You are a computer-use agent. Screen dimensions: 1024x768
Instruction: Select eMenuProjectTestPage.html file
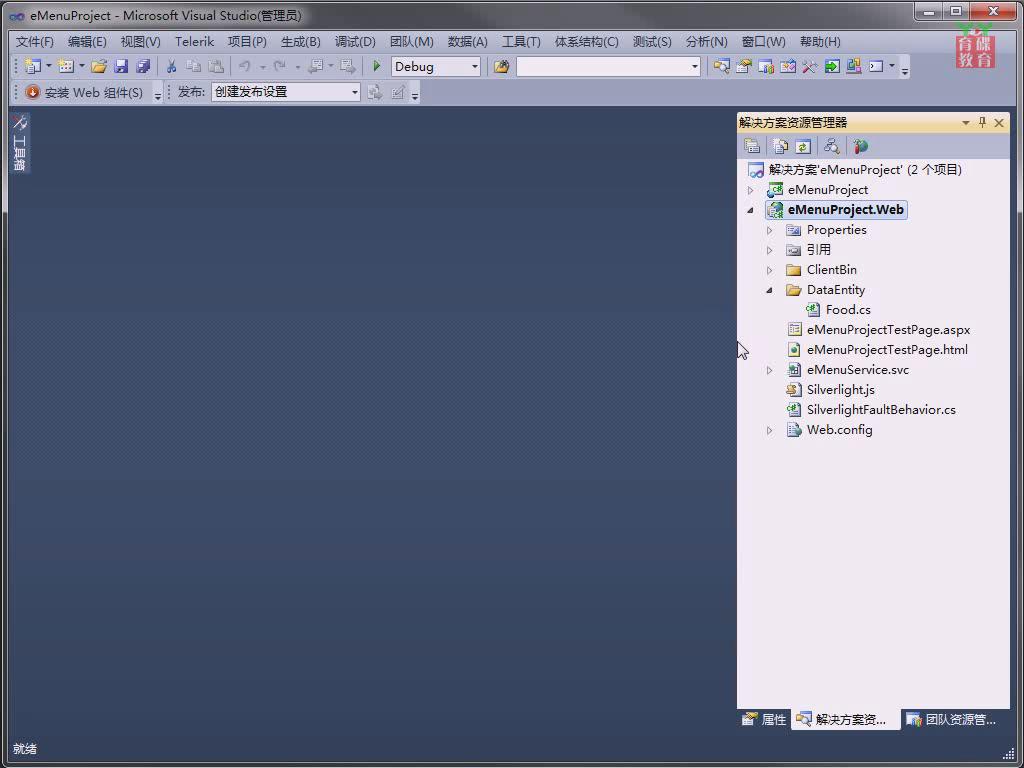[887, 350]
